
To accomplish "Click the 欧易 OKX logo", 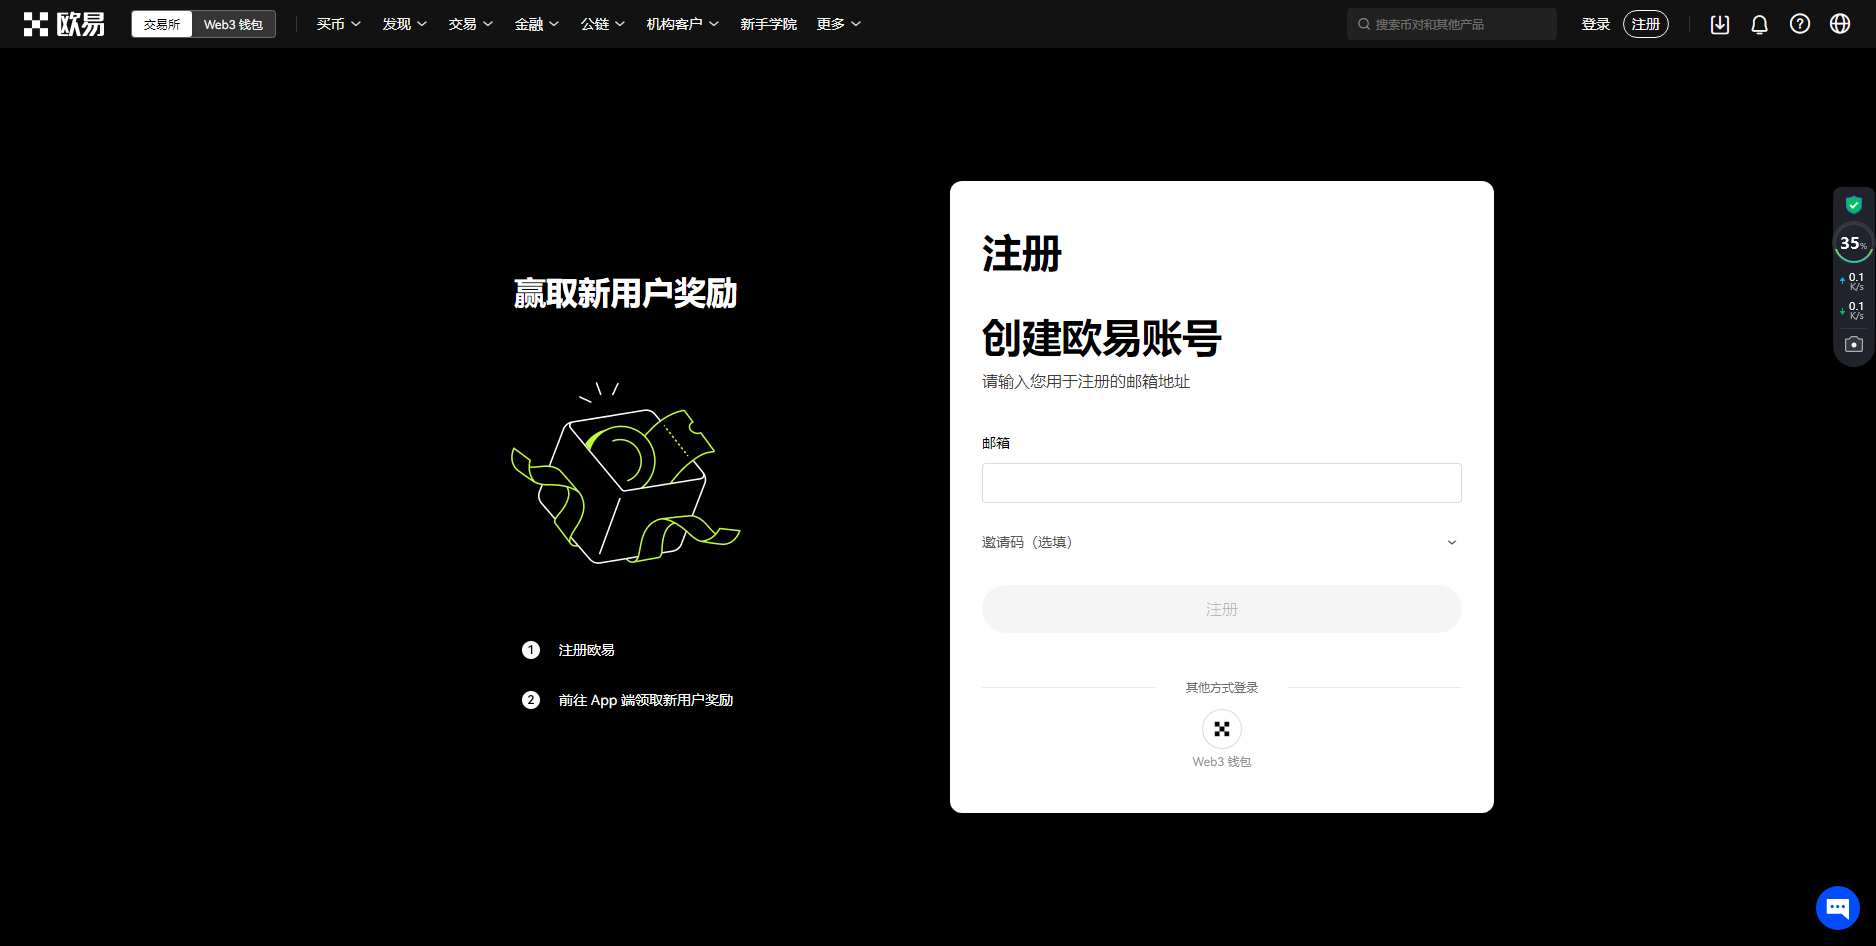I will click(x=64, y=24).
